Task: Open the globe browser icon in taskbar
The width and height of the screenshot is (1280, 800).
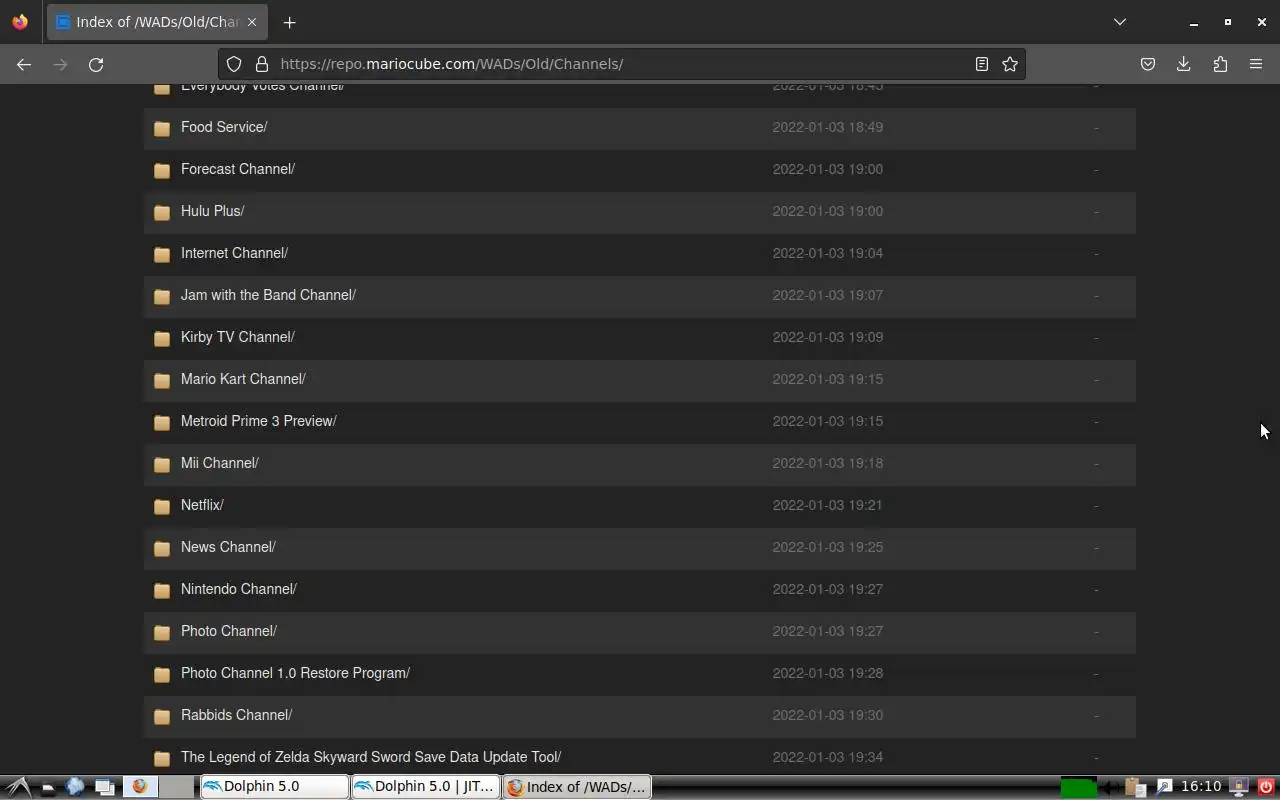Action: click(x=75, y=787)
